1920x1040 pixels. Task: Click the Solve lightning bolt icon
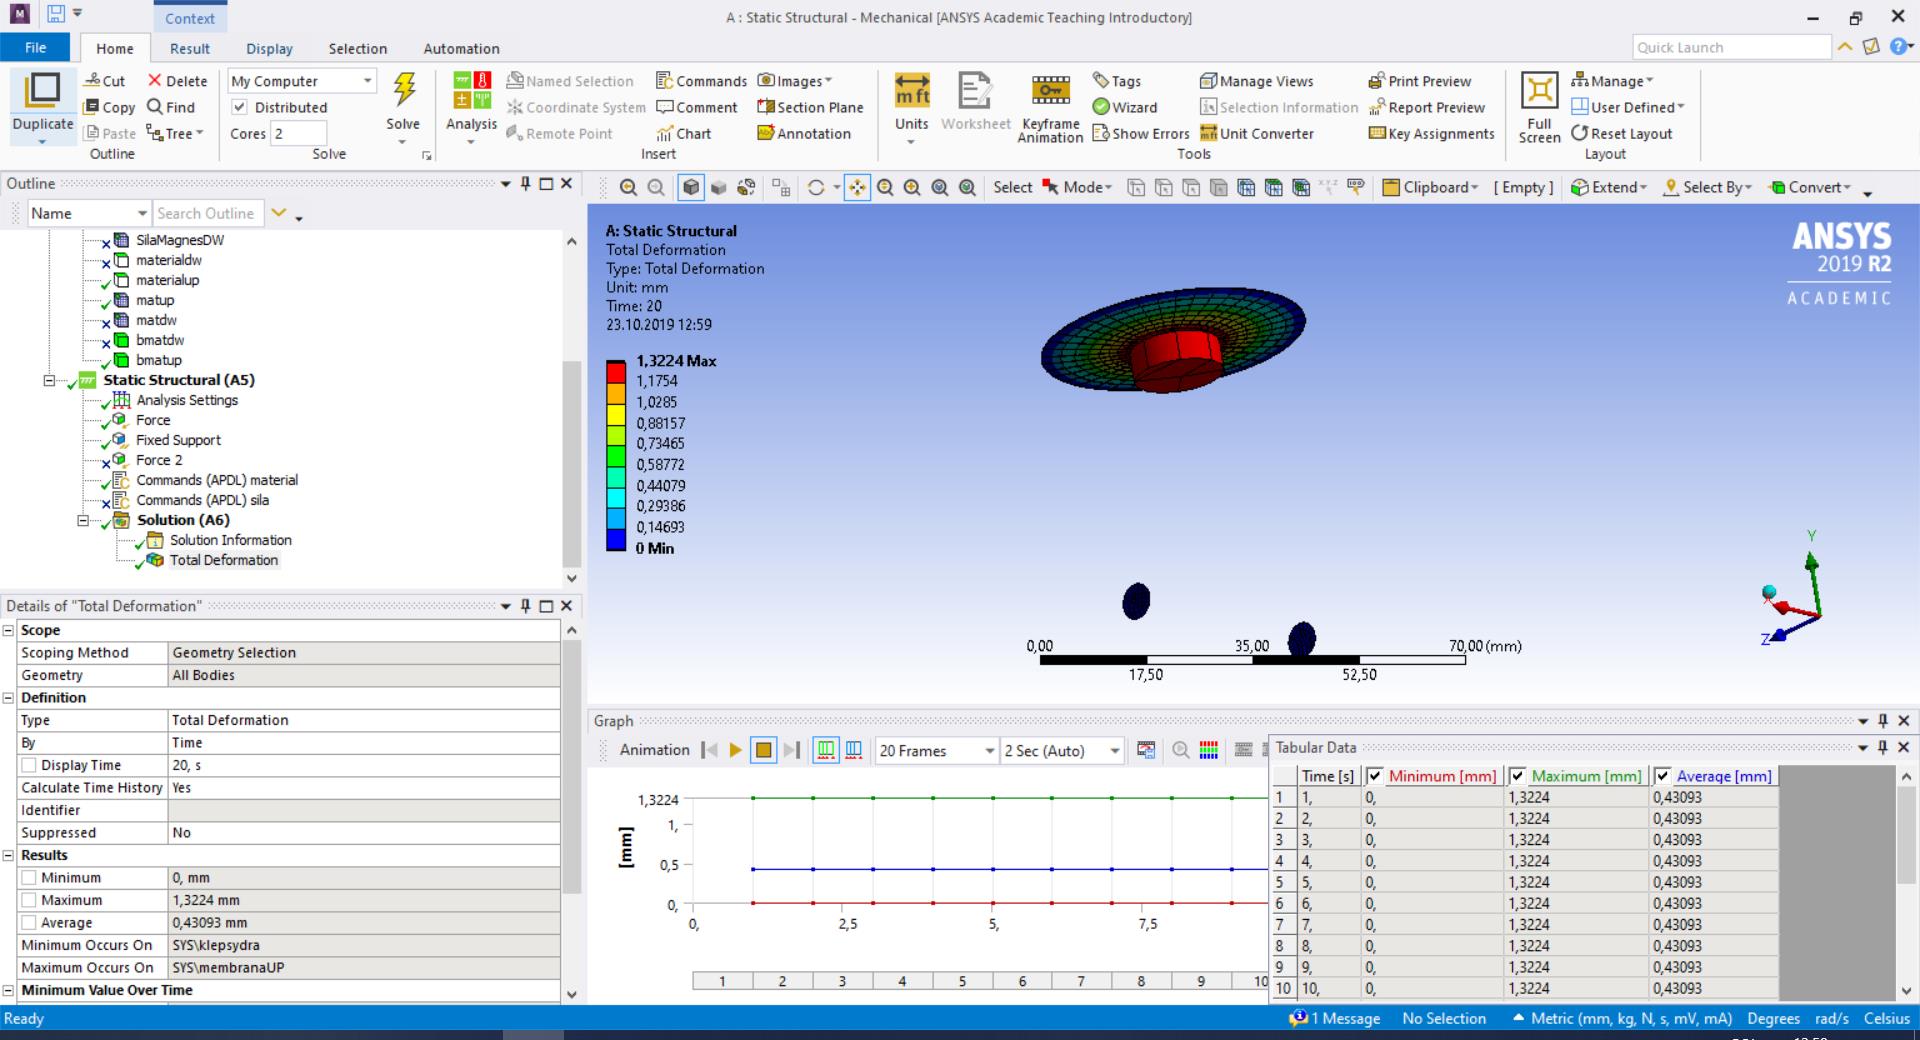point(404,90)
